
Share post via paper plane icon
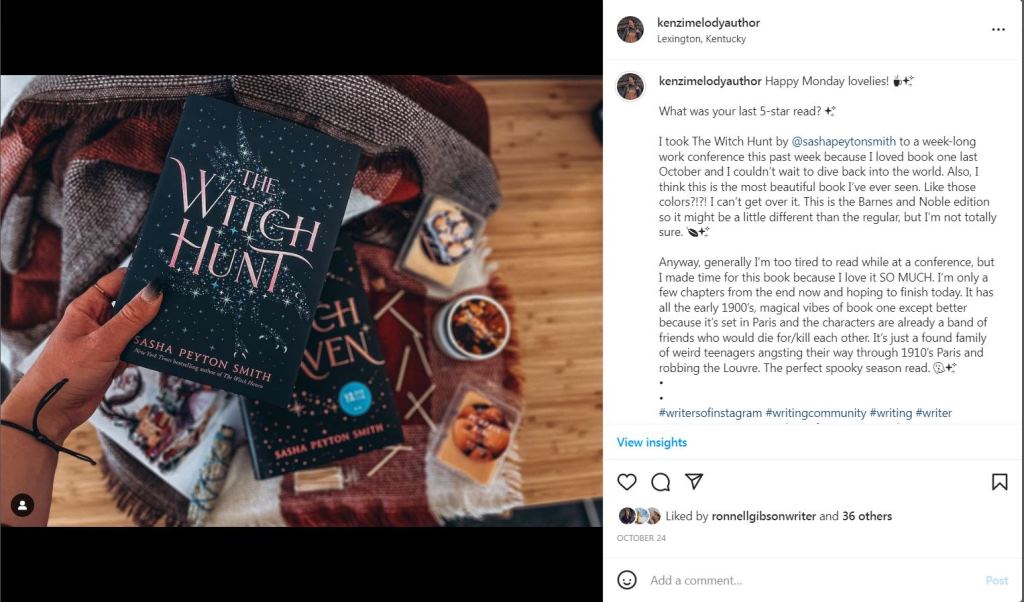(694, 481)
